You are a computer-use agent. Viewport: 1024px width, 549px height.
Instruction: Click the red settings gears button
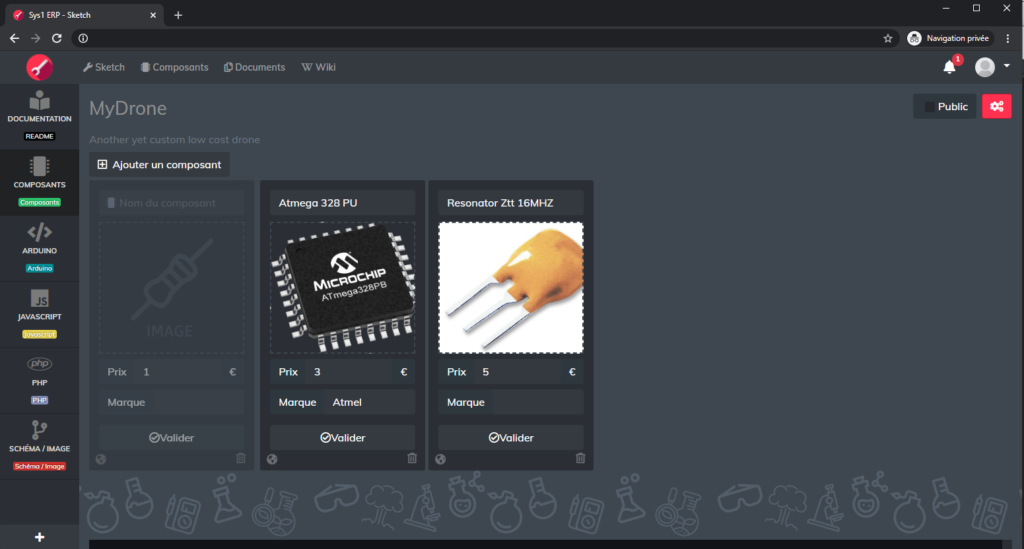pyautogui.click(x=996, y=107)
